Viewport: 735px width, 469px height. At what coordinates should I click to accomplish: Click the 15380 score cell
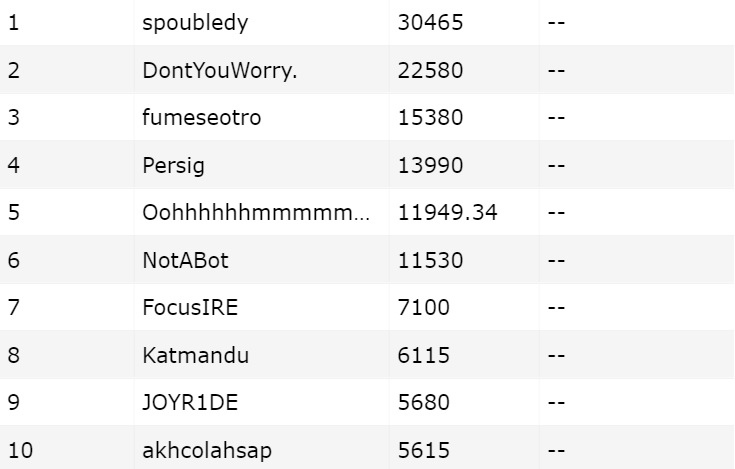430,118
